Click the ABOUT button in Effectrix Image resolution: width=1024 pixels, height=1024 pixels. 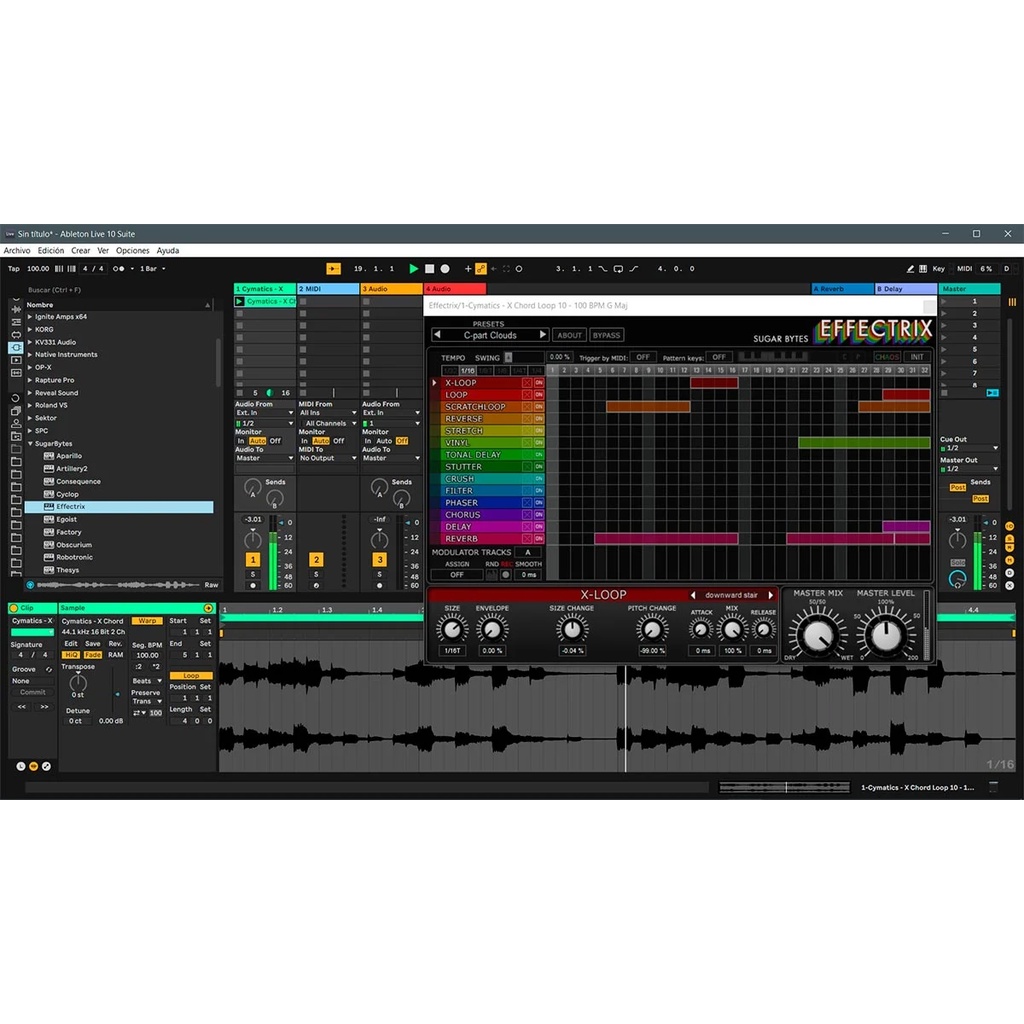[570, 336]
